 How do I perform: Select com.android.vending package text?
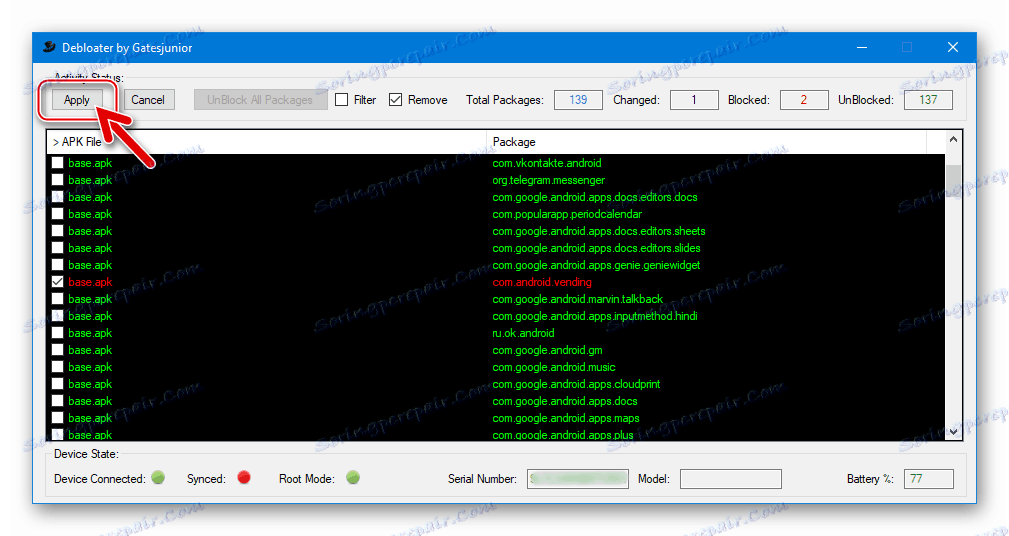(542, 282)
